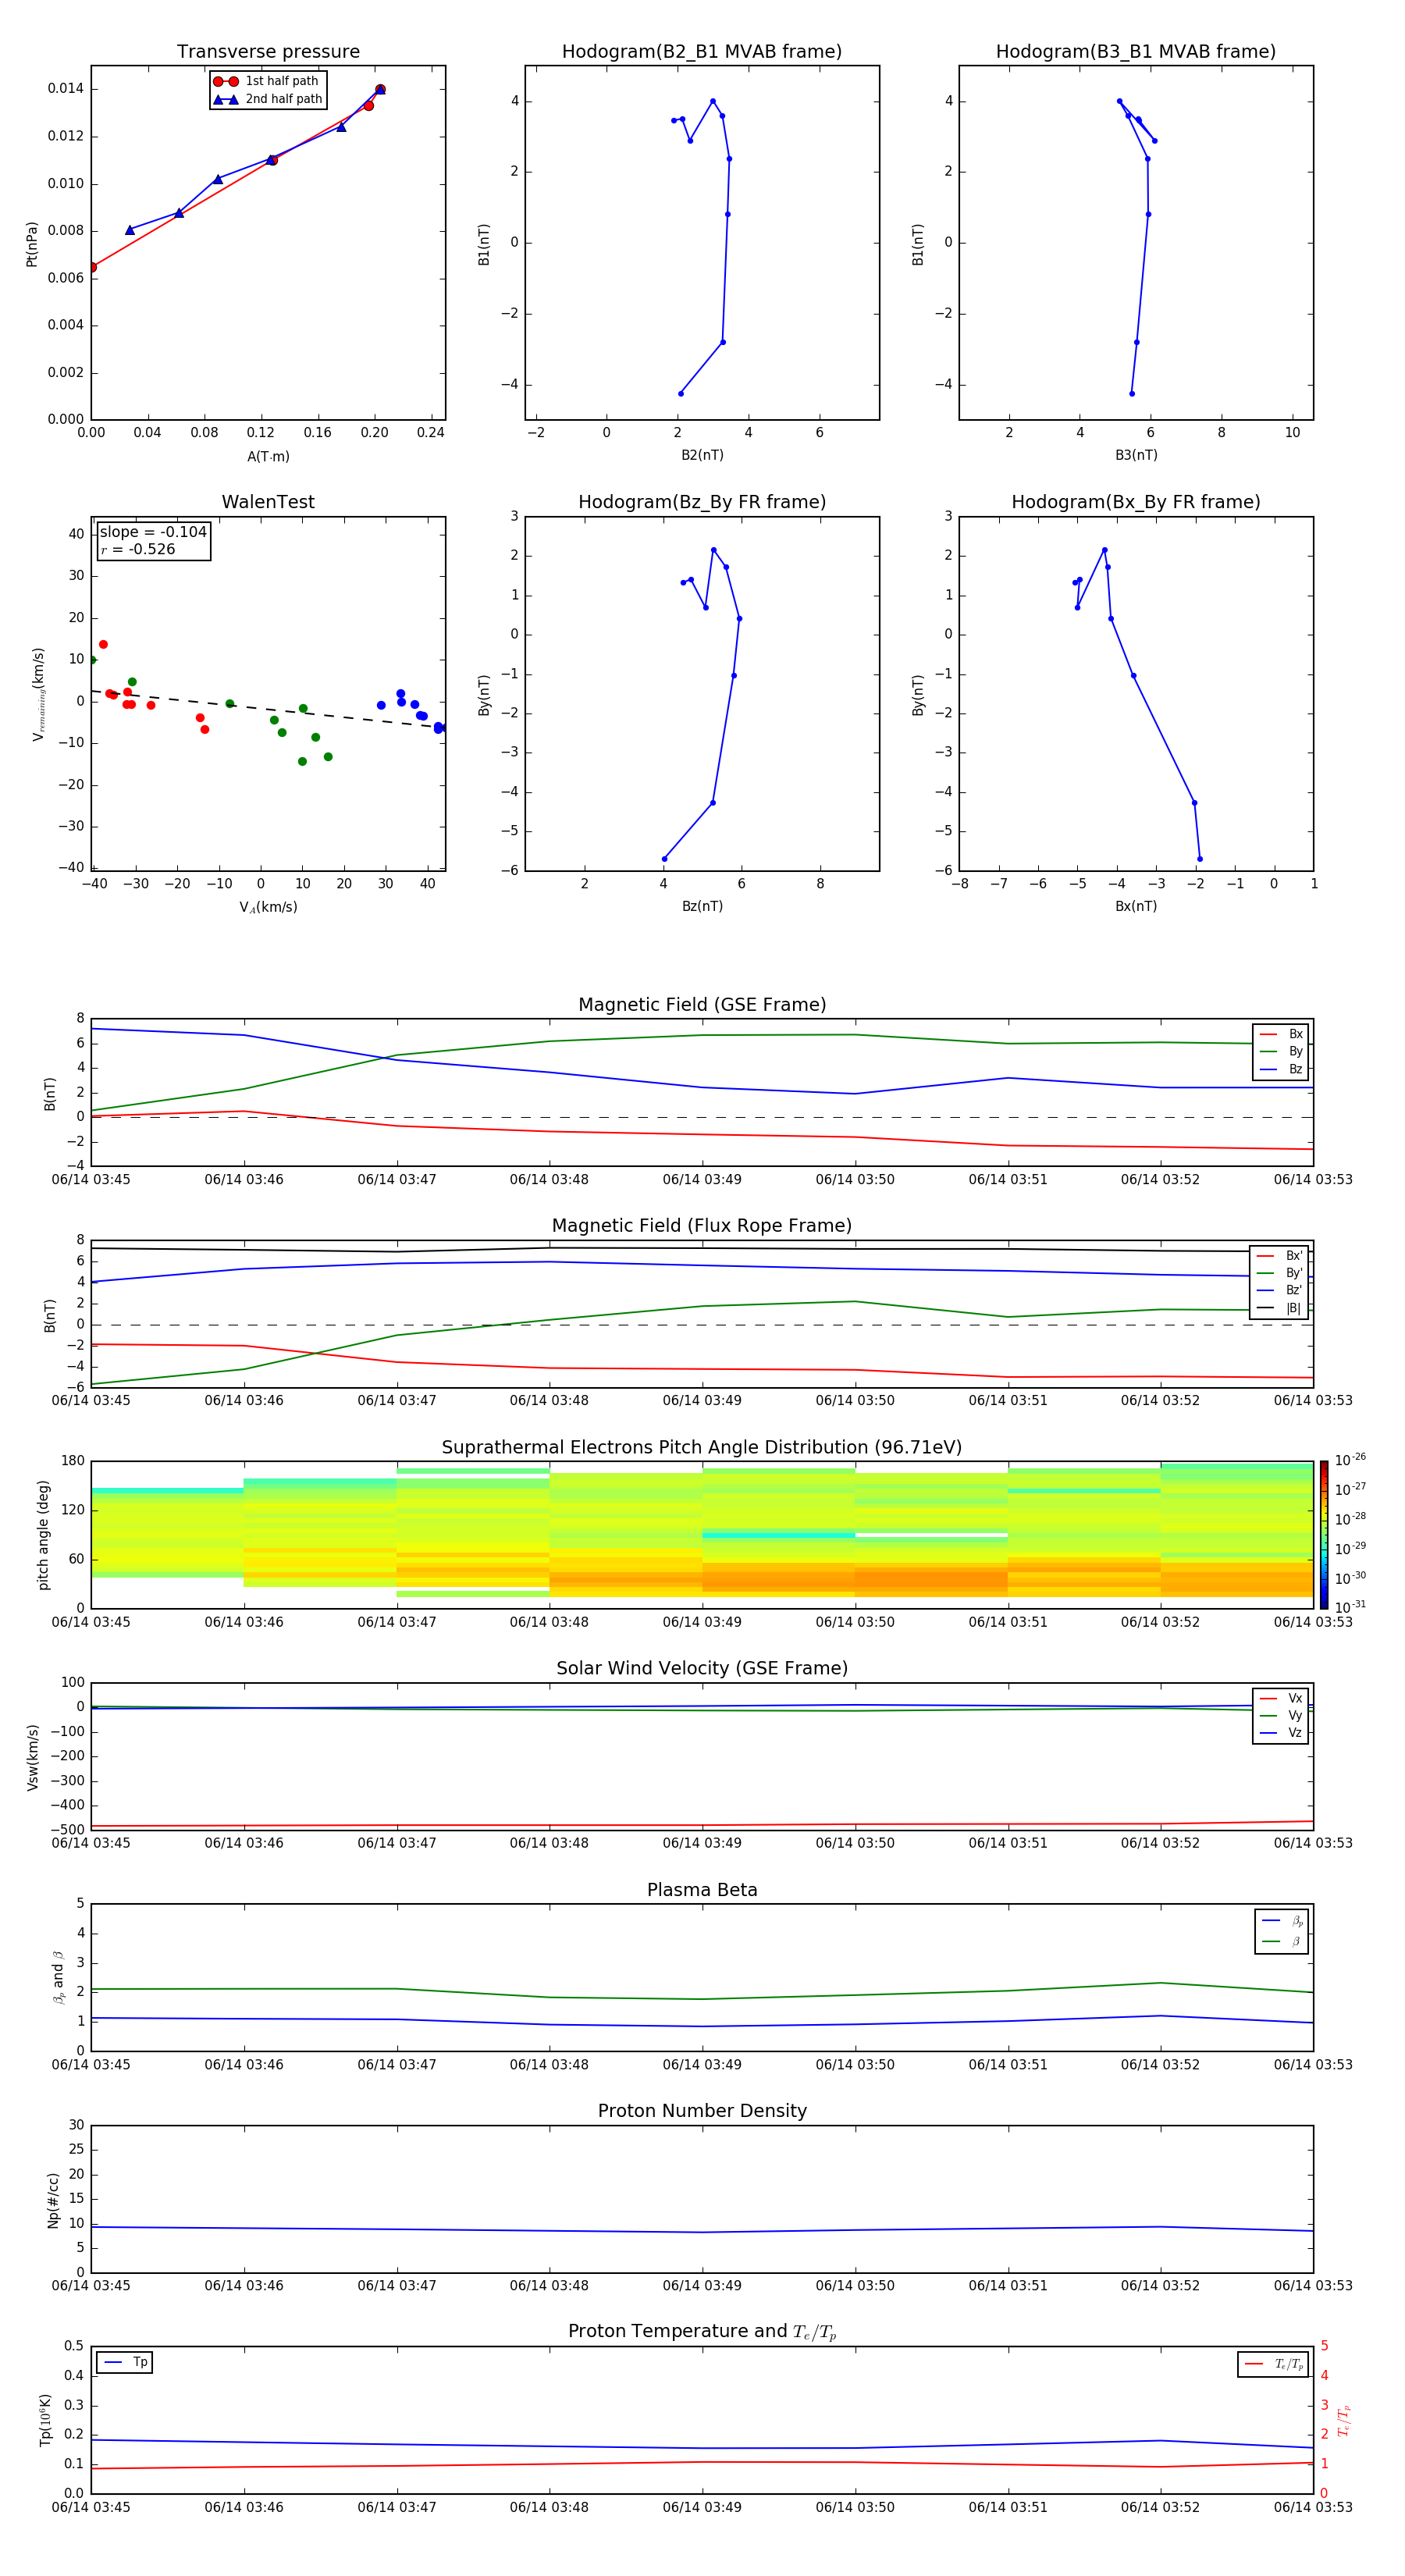Viewport: 1405px width, 2576px height.
Task: Click the 'Pt(nPa)' y-axis label
Action: [32, 243]
